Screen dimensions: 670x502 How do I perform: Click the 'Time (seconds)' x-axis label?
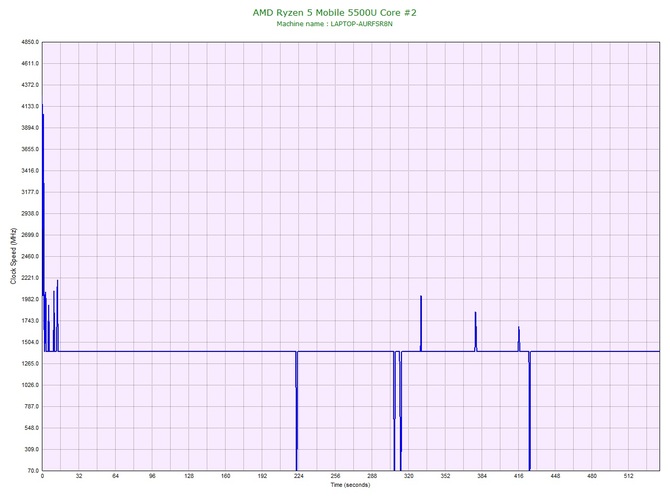(350, 484)
